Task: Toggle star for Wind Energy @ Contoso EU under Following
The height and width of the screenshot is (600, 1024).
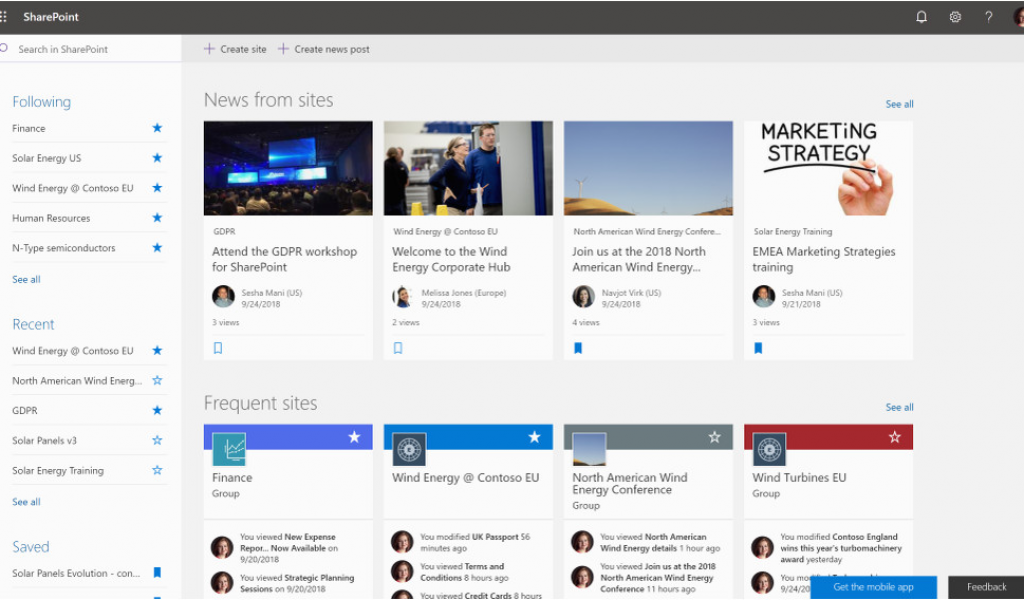Action: coord(157,188)
